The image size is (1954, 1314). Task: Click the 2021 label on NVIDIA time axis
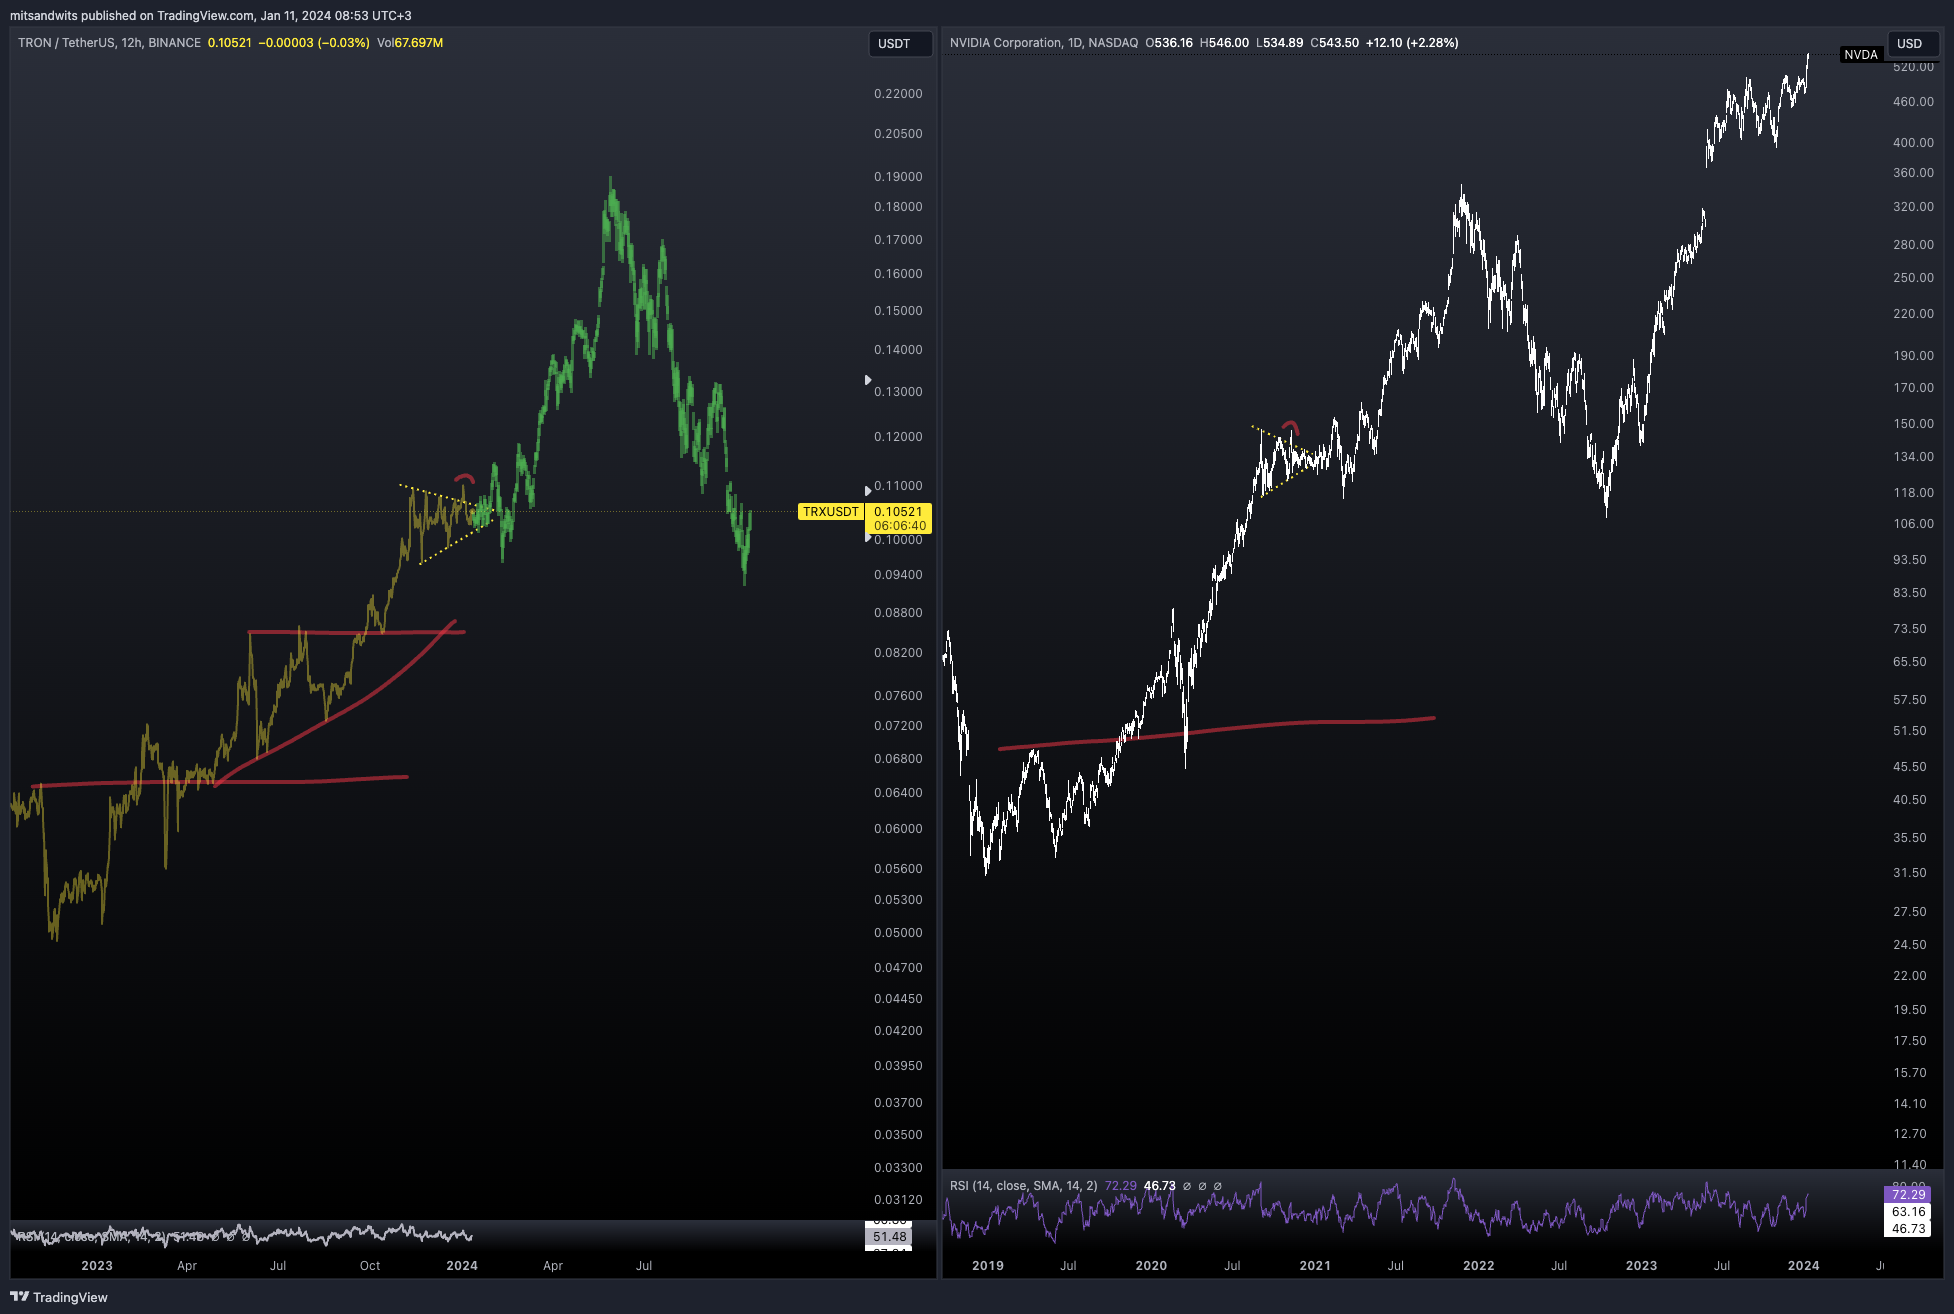1315,1266
